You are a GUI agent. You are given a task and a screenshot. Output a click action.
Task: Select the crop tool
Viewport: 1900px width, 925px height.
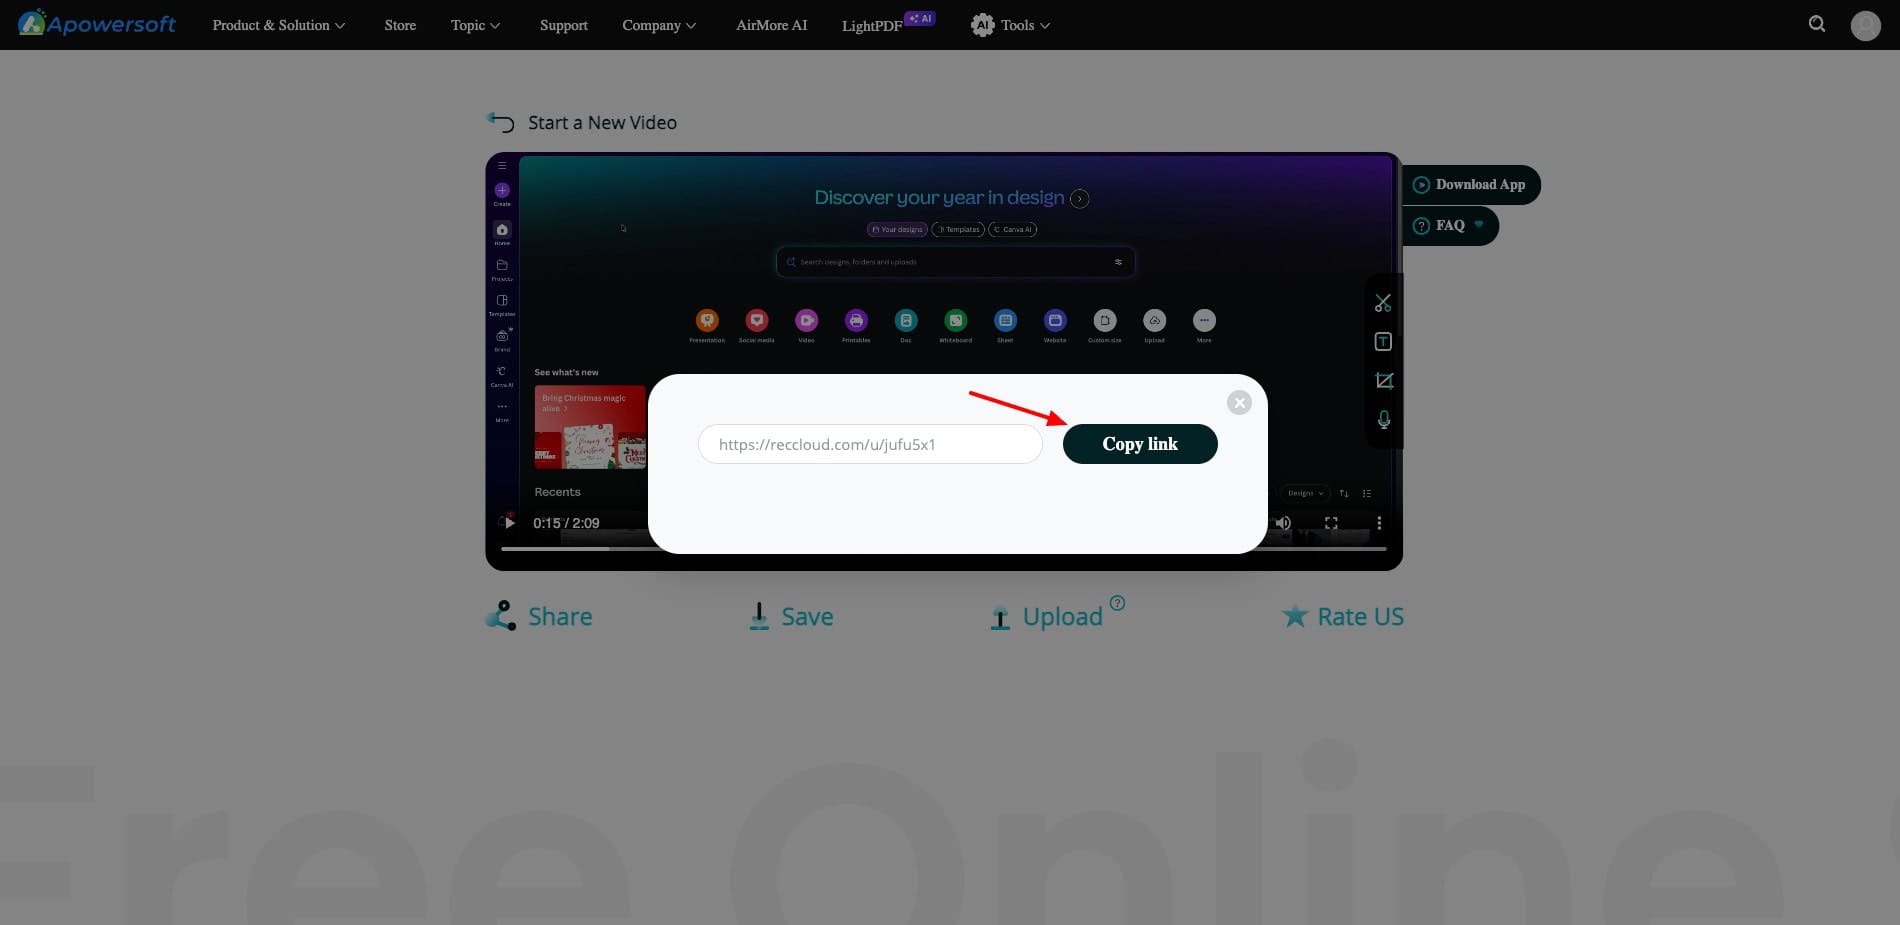[x=1384, y=381]
